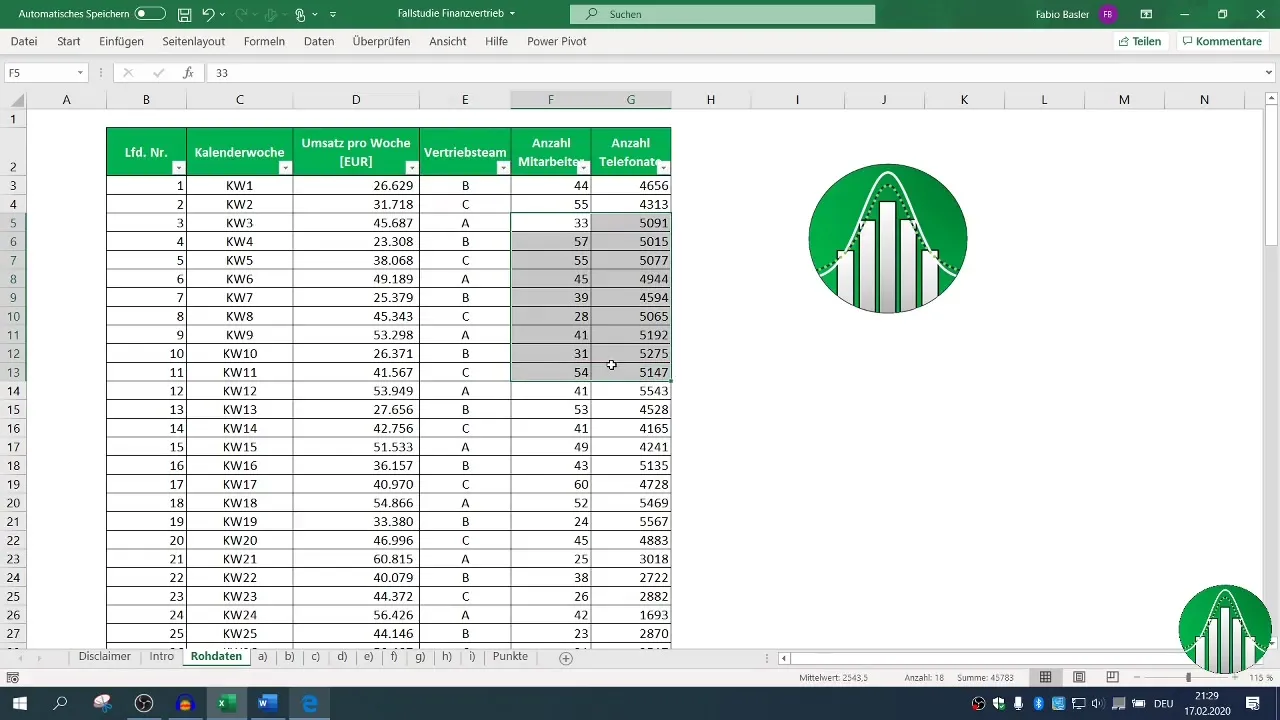1280x720 pixels.
Task: Switch to Page Break Preview icon
Action: click(x=1112, y=677)
